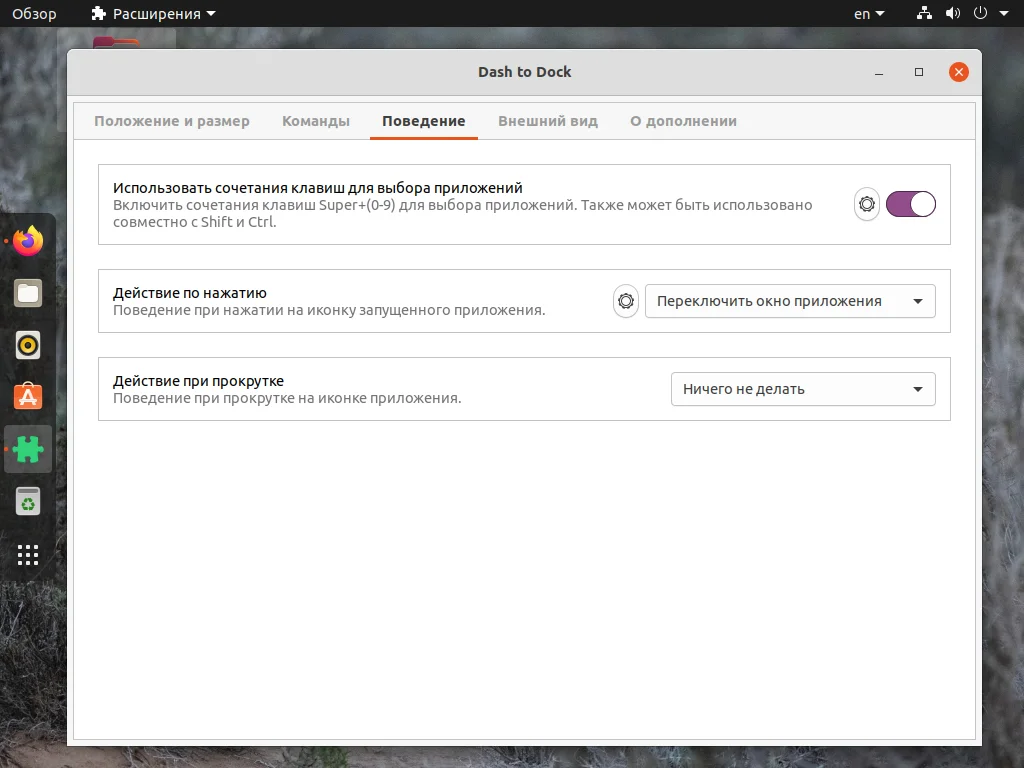Select the active Extensions puzzle icon in dock
This screenshot has width=1024, height=768.
[27, 449]
